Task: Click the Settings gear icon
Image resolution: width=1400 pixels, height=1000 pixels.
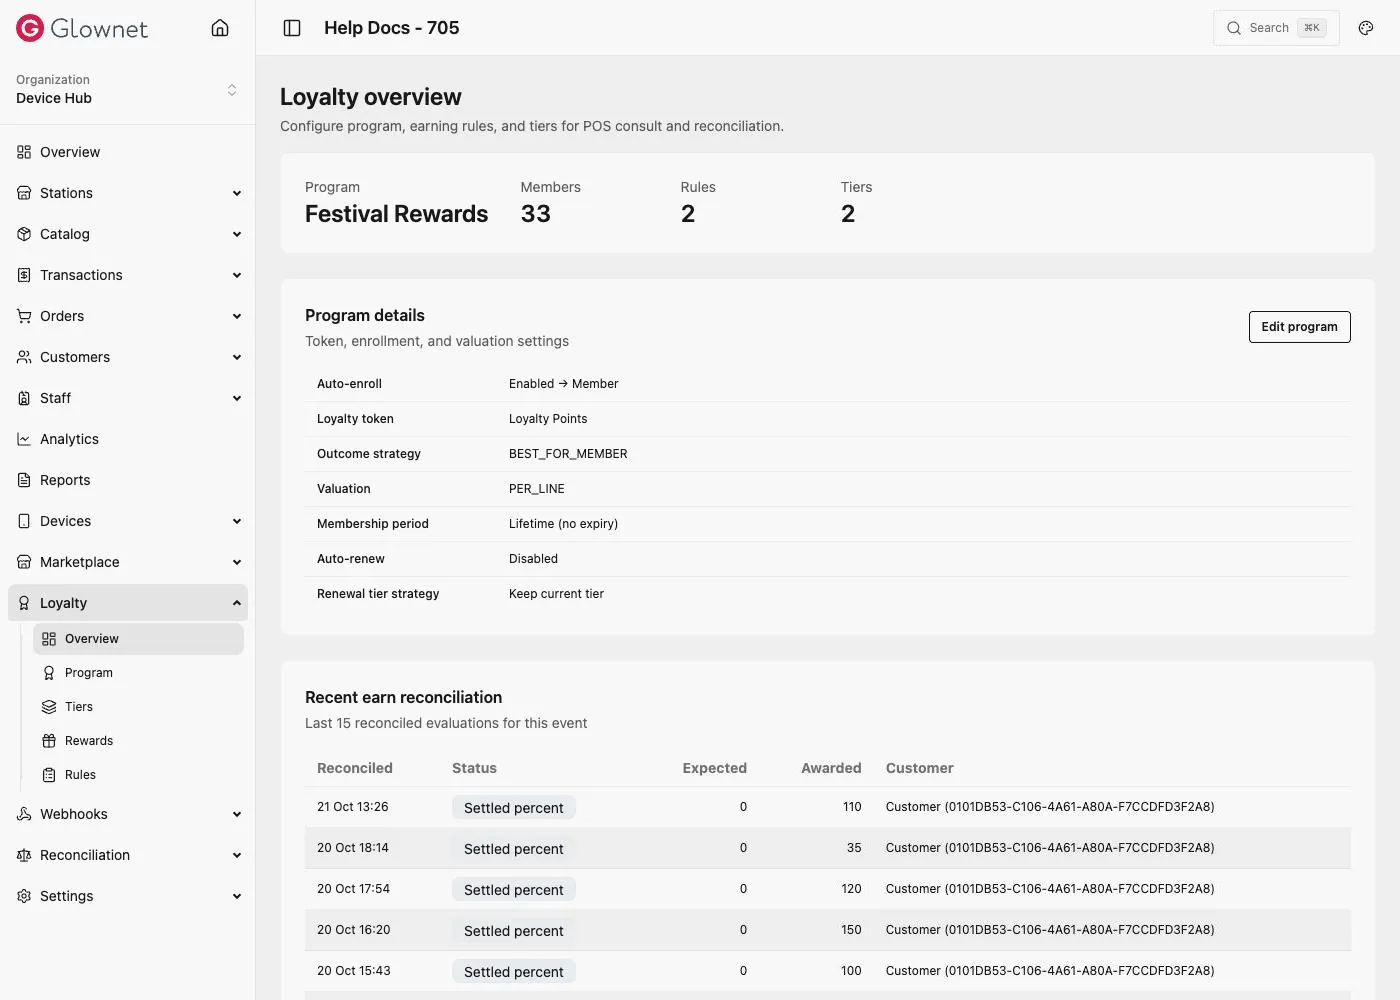Action: (24, 896)
